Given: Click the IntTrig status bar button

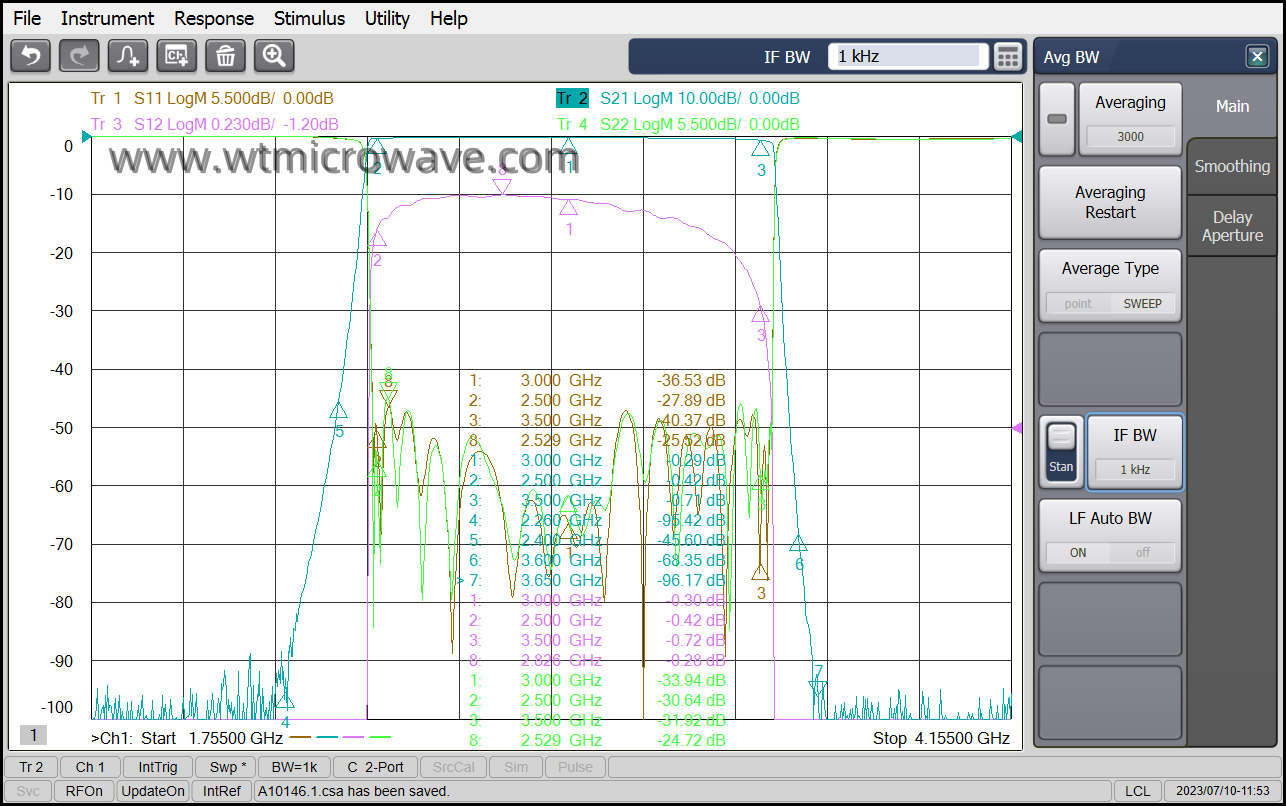Looking at the screenshot, I should tap(158, 767).
